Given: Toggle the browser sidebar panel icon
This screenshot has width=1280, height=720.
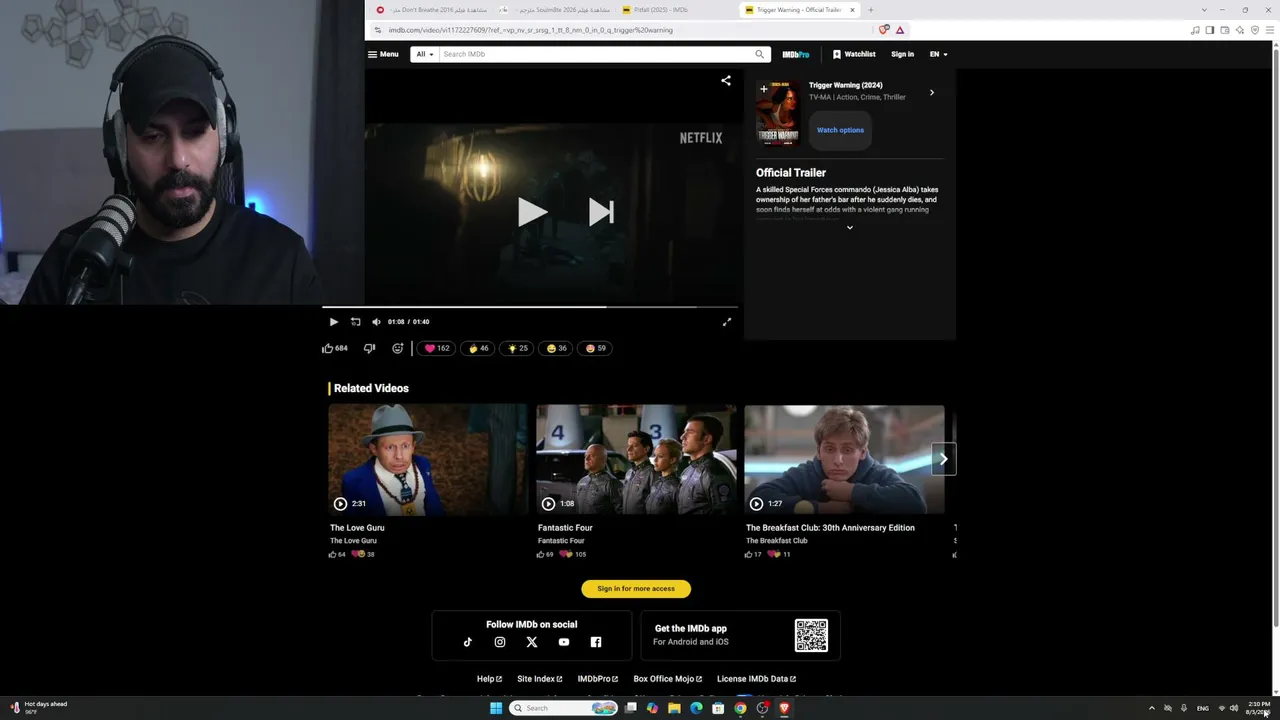Looking at the screenshot, I should (1209, 30).
